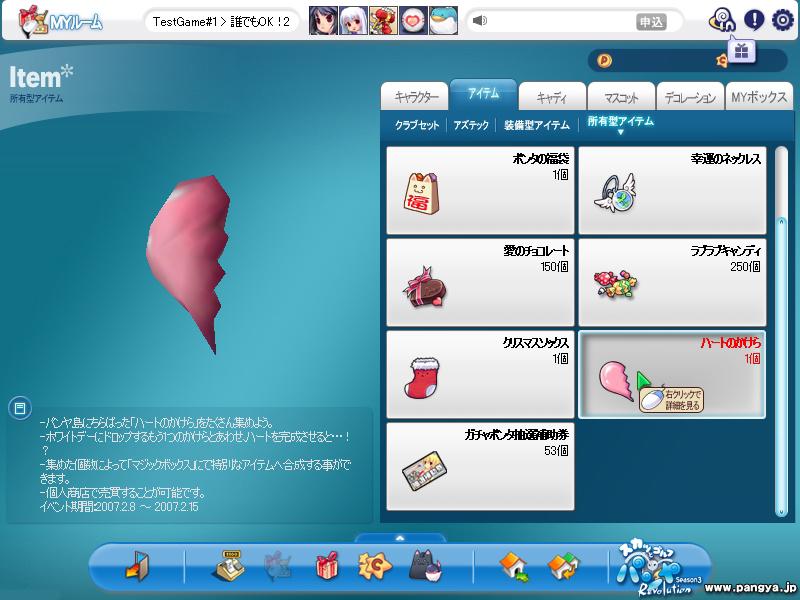Select the 幸運のネックレス winged necklace icon
The height and width of the screenshot is (600, 800).
[x=616, y=192]
